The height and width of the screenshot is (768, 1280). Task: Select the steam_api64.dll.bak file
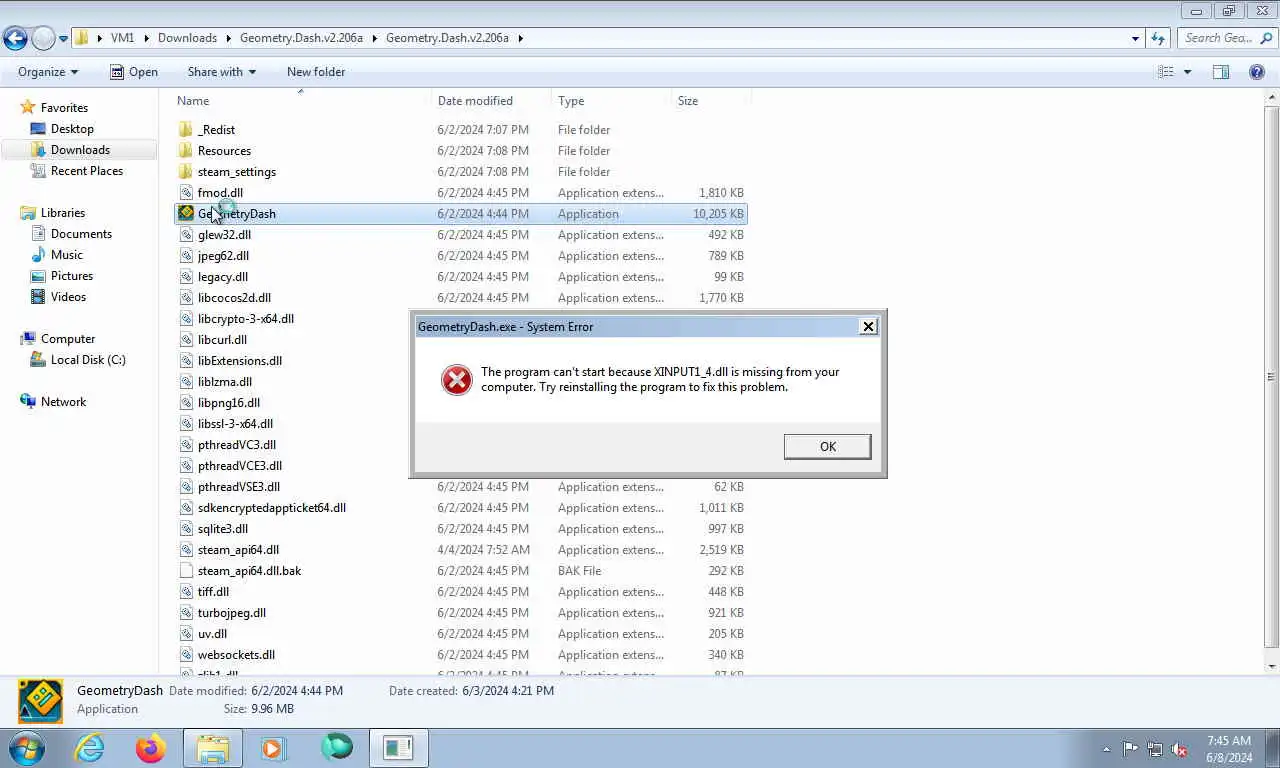249,570
